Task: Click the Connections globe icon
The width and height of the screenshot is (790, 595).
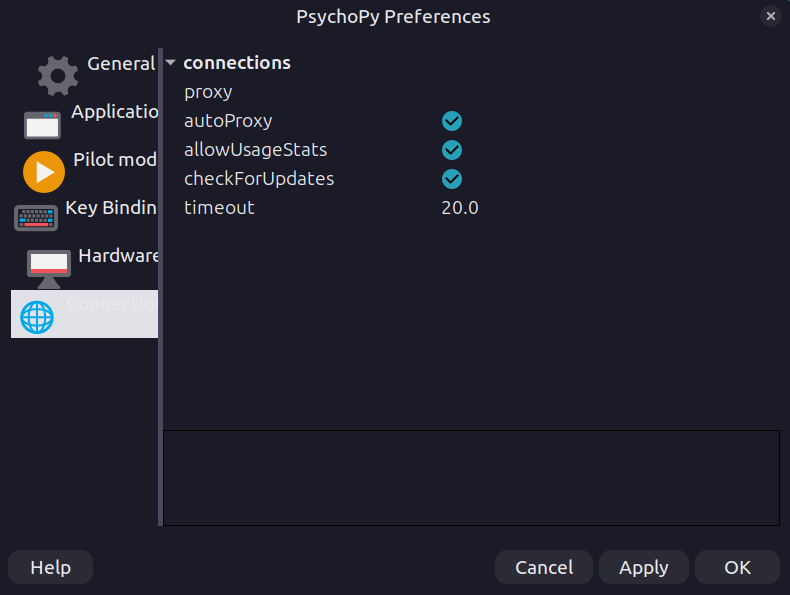Action: click(x=37, y=317)
